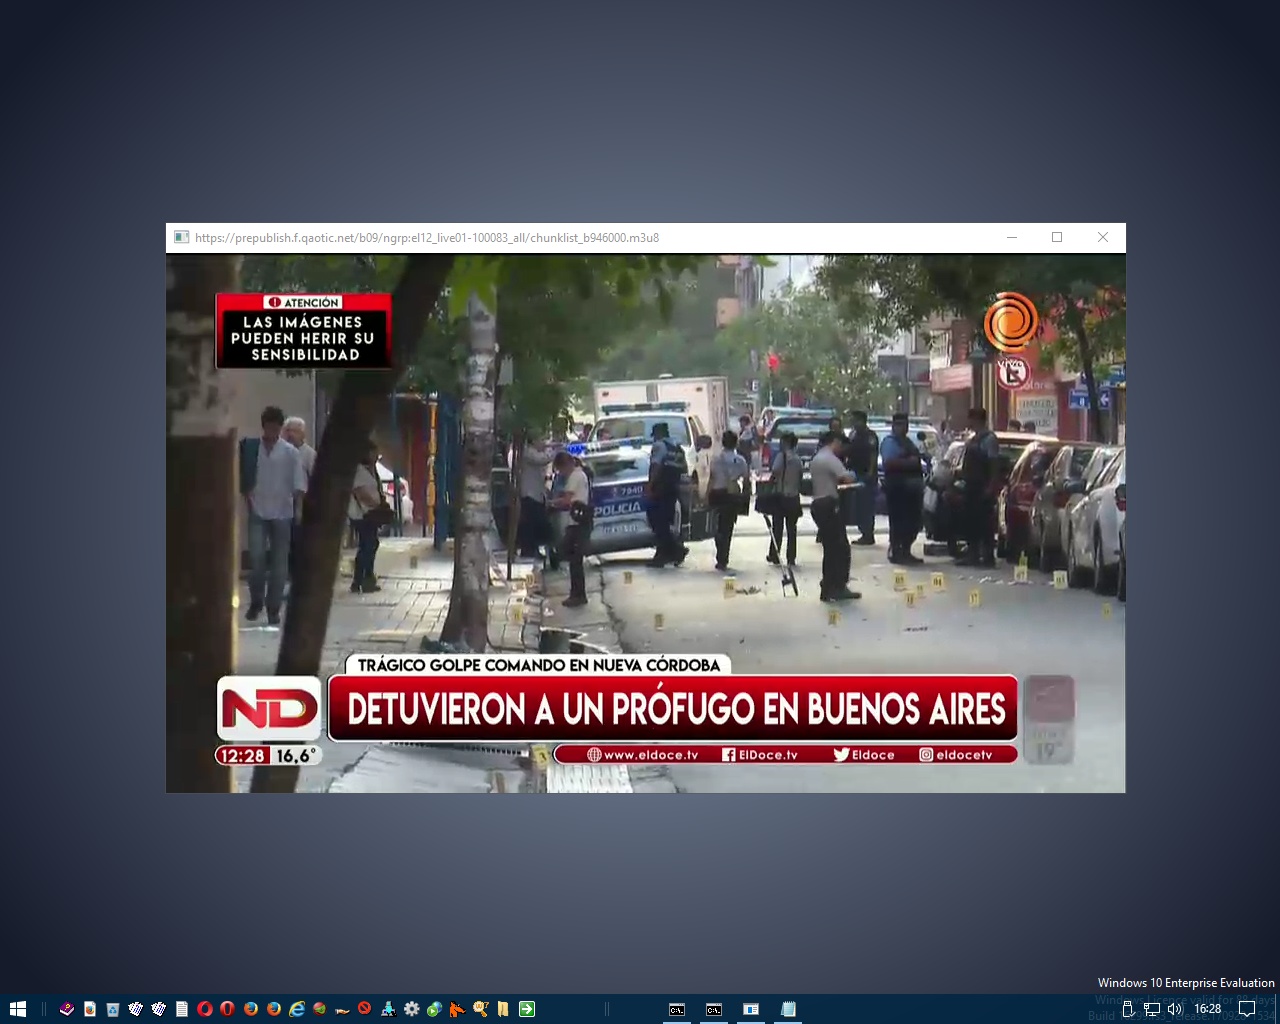Viewport: 1280px width, 1024px height.
Task: Close the stream player window
Action: tap(1103, 237)
